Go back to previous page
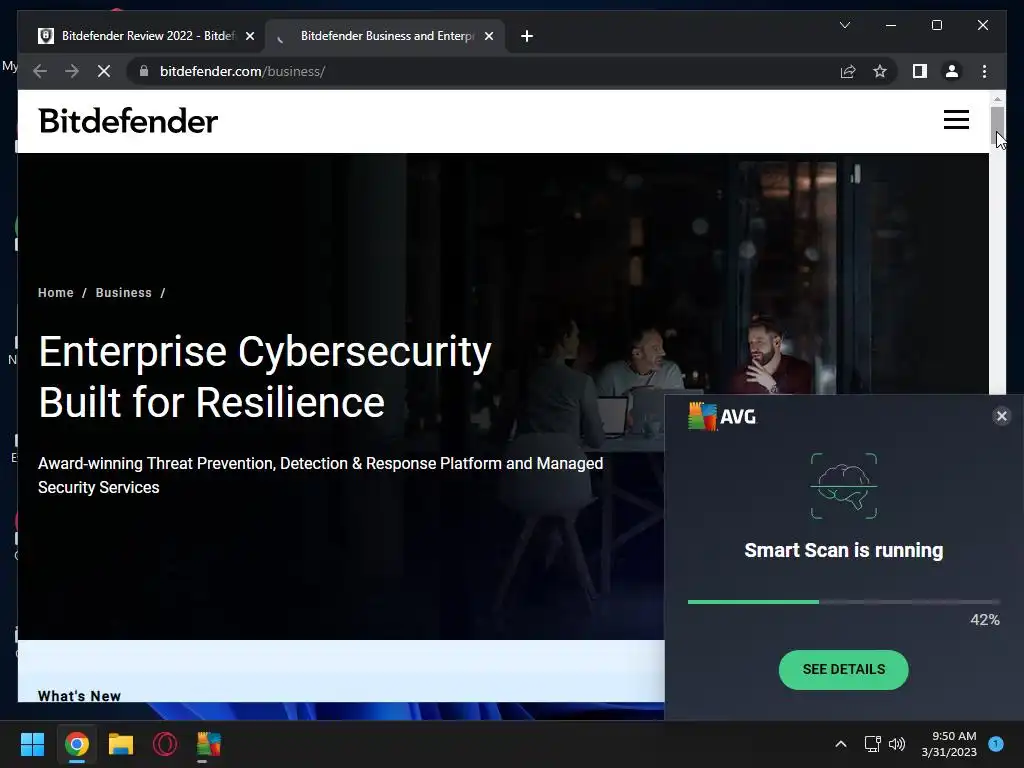 tap(40, 71)
